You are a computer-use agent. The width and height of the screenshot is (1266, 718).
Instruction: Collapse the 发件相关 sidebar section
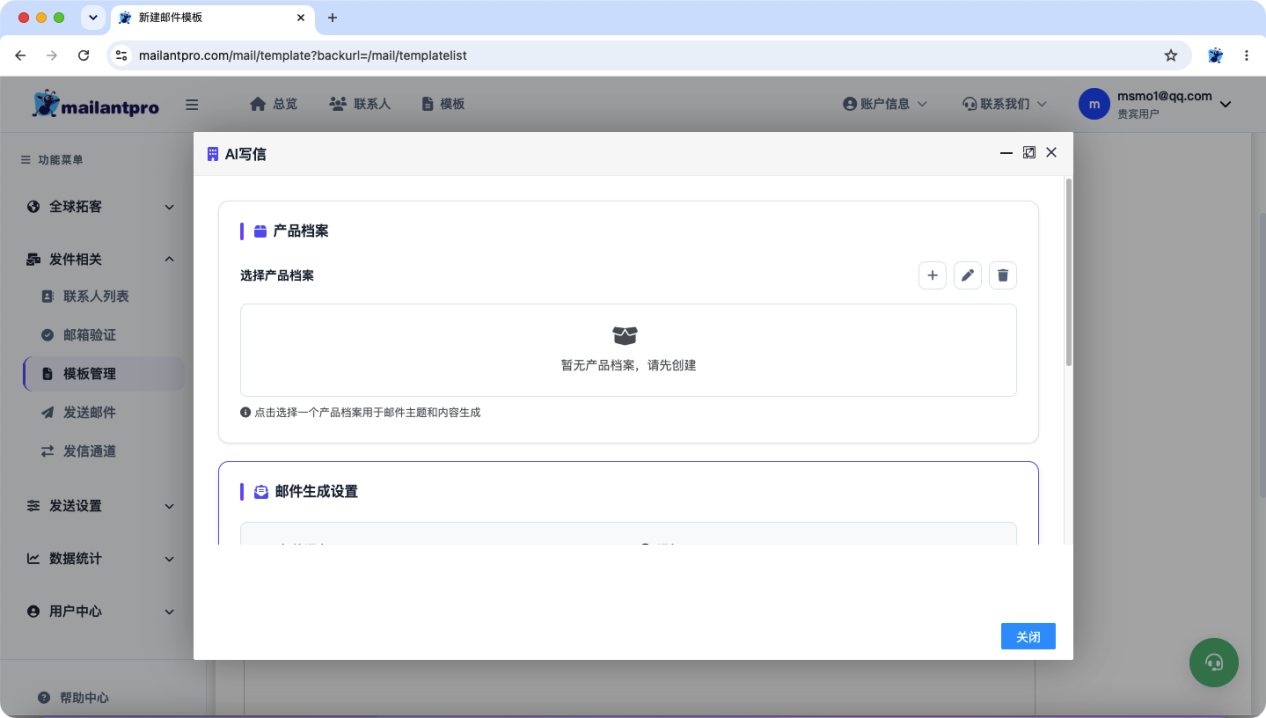(100, 259)
